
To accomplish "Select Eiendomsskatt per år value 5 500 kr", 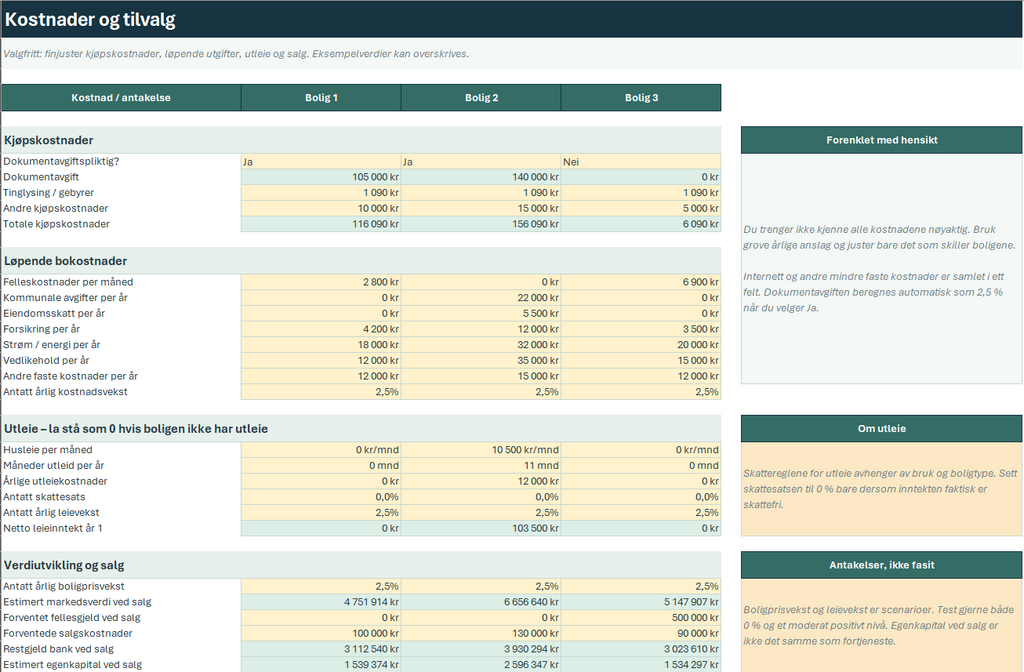I will coord(481,313).
